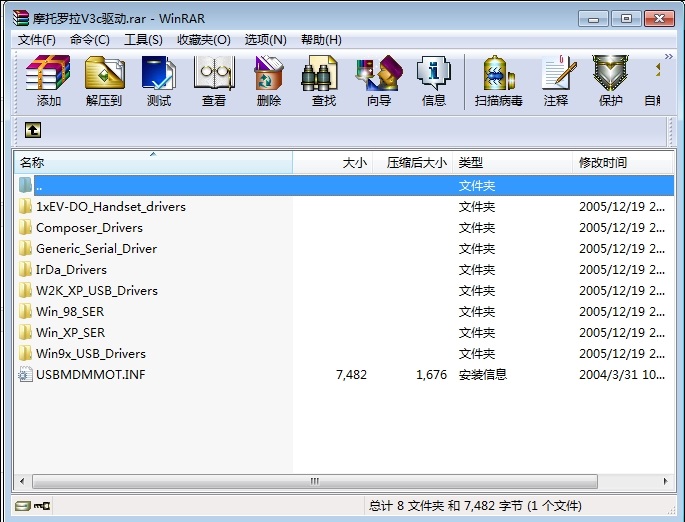This screenshot has width=685, height=522.
Task: Sort by Modified (修改时间) column header
Action: (623, 162)
